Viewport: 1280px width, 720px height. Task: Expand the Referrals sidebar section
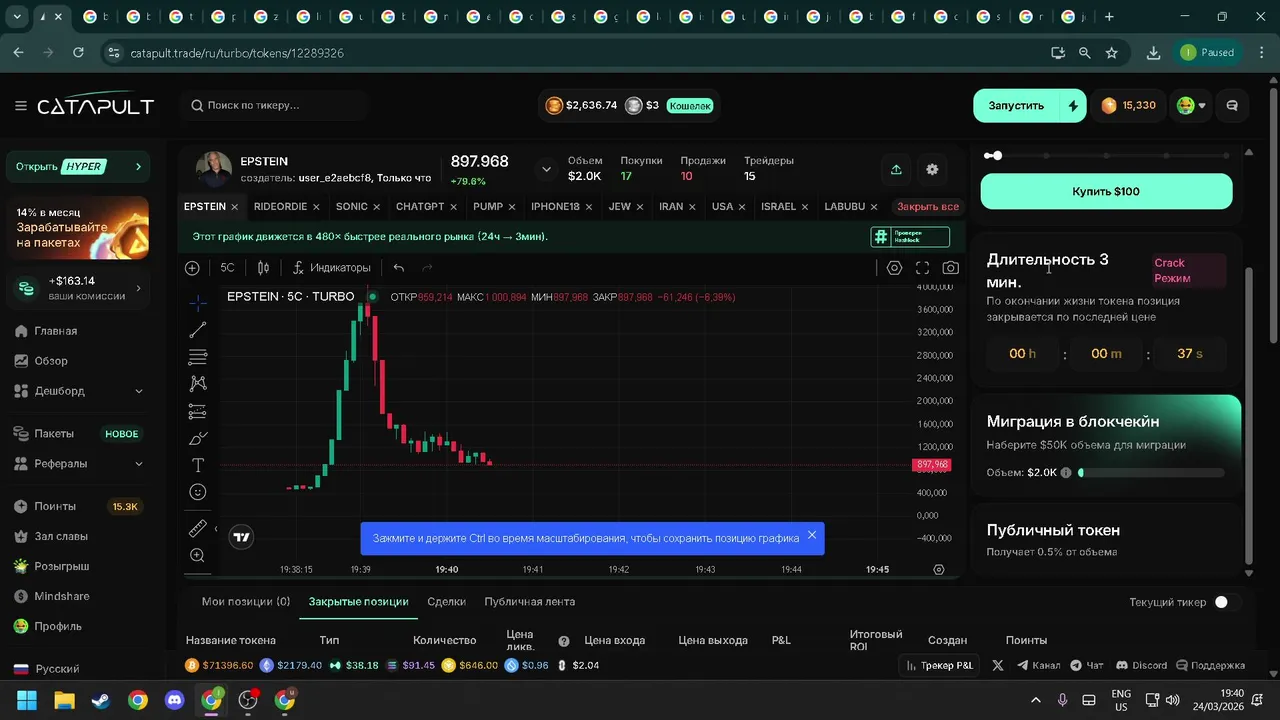coord(78,464)
